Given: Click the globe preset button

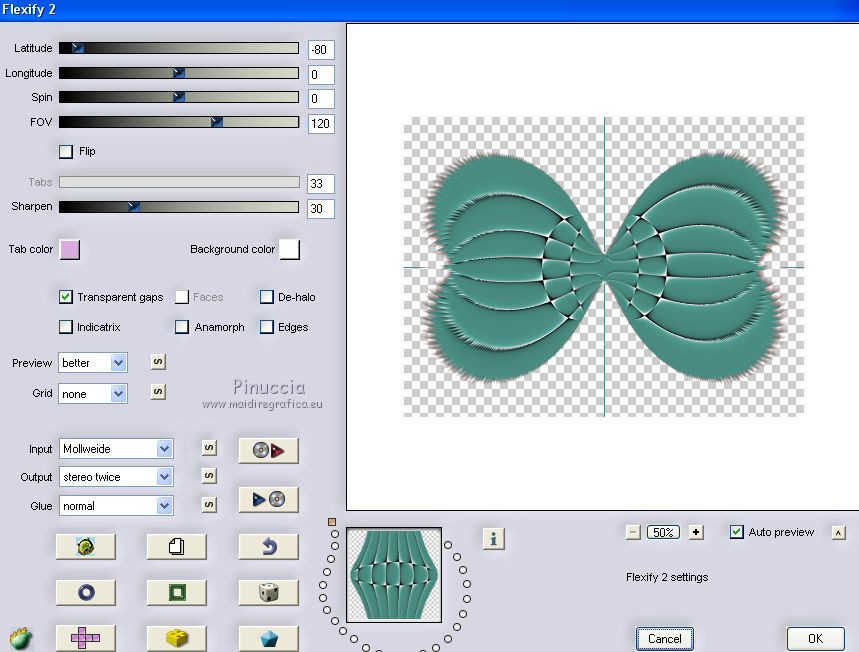Looking at the screenshot, I should pyautogui.click(x=86, y=546).
